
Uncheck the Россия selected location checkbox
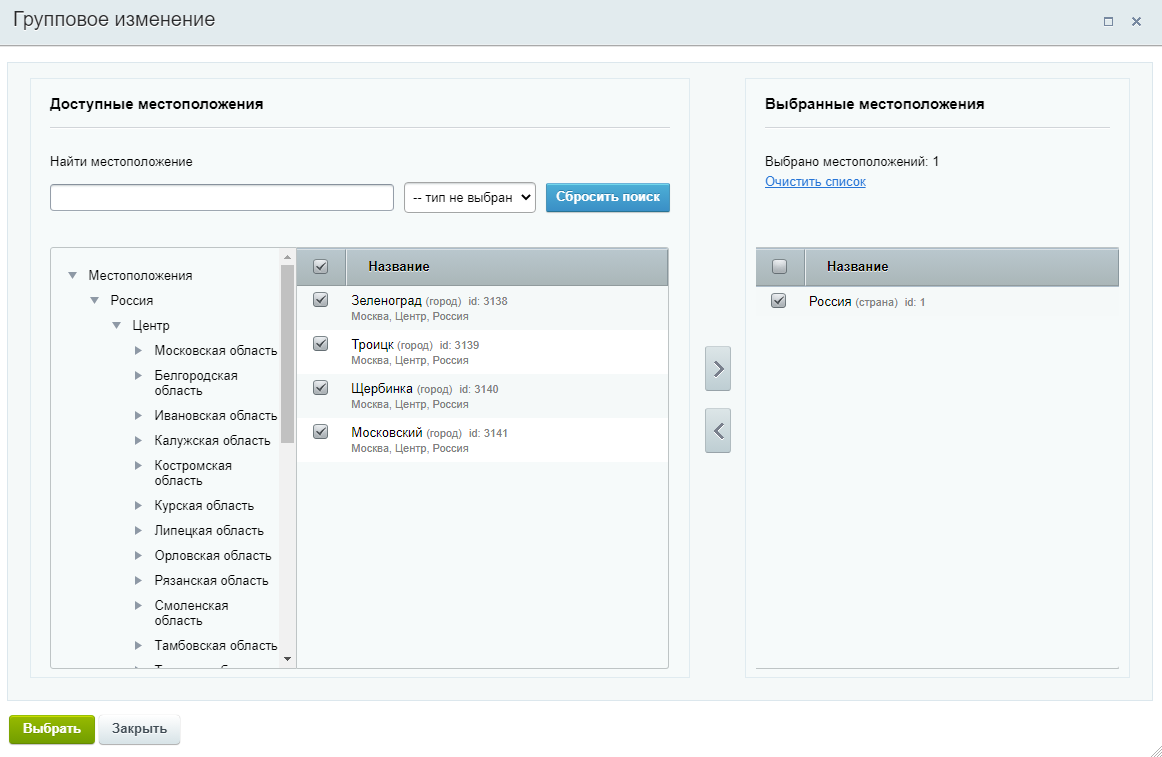point(779,301)
